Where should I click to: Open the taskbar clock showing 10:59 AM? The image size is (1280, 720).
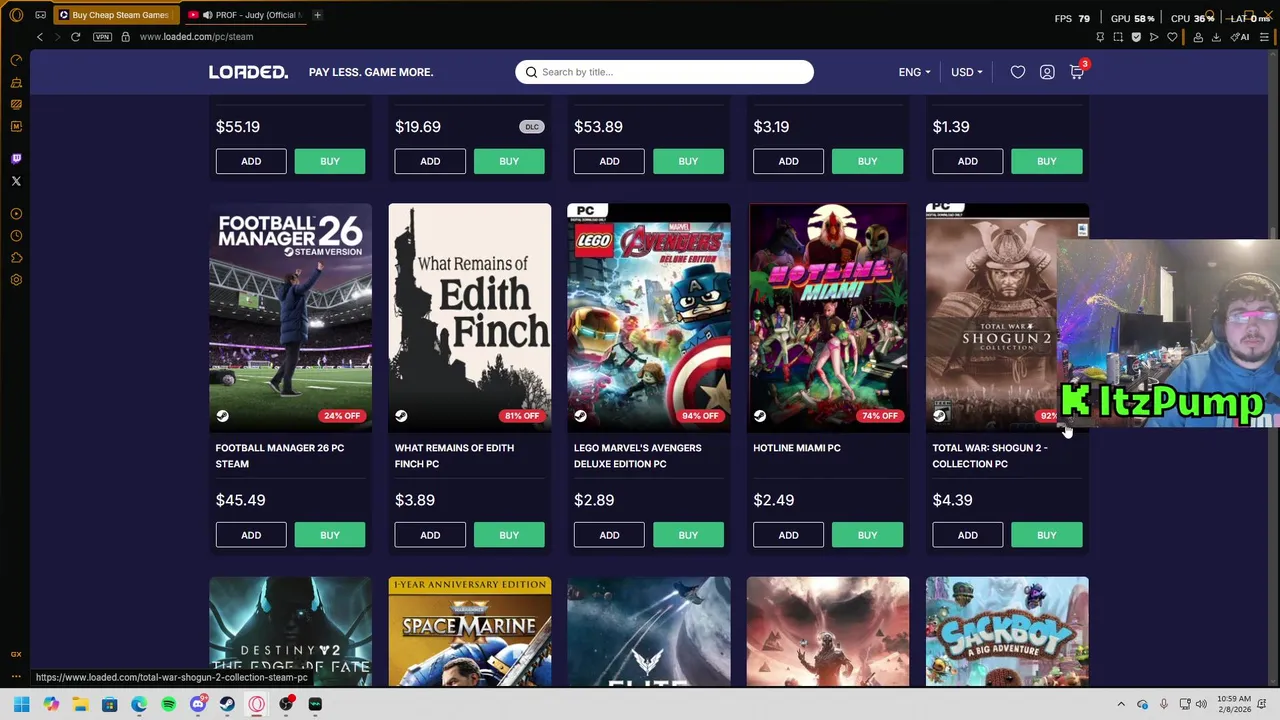click(1234, 704)
